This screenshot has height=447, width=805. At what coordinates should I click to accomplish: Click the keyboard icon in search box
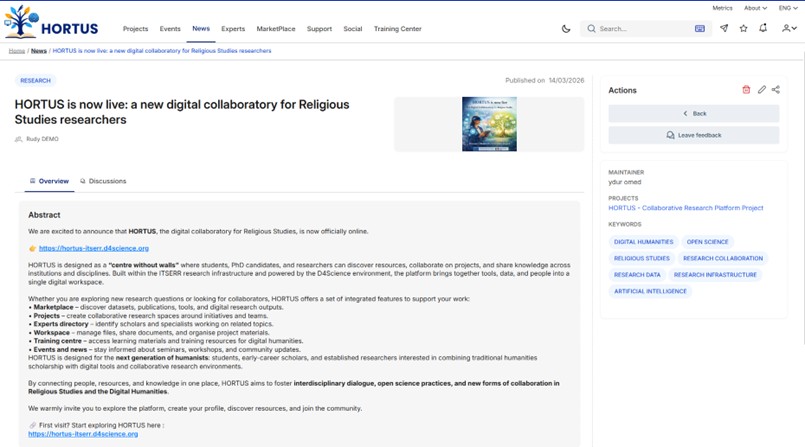pos(699,29)
